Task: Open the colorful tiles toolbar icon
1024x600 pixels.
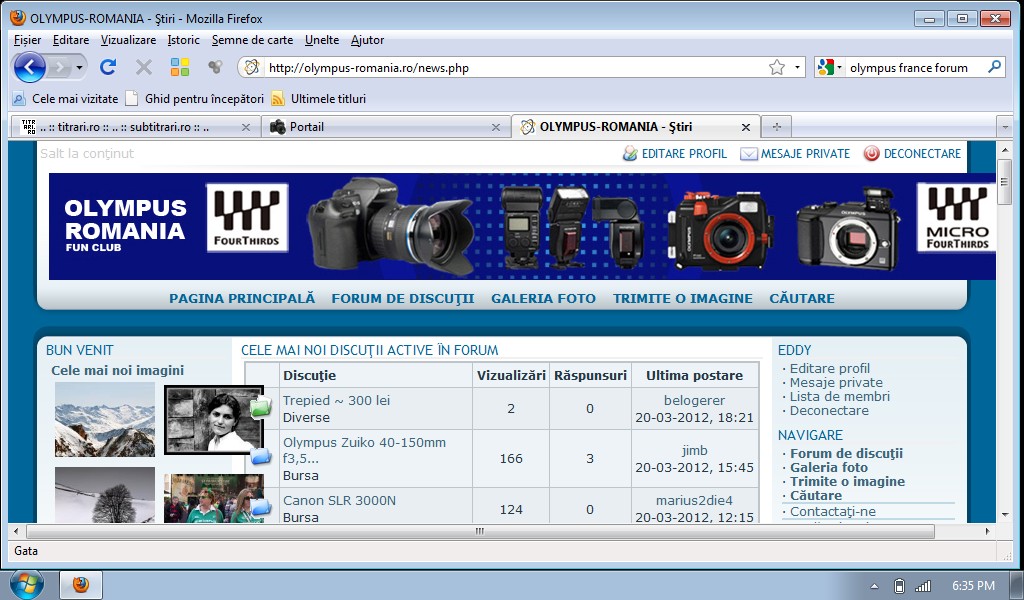Action: [180, 67]
